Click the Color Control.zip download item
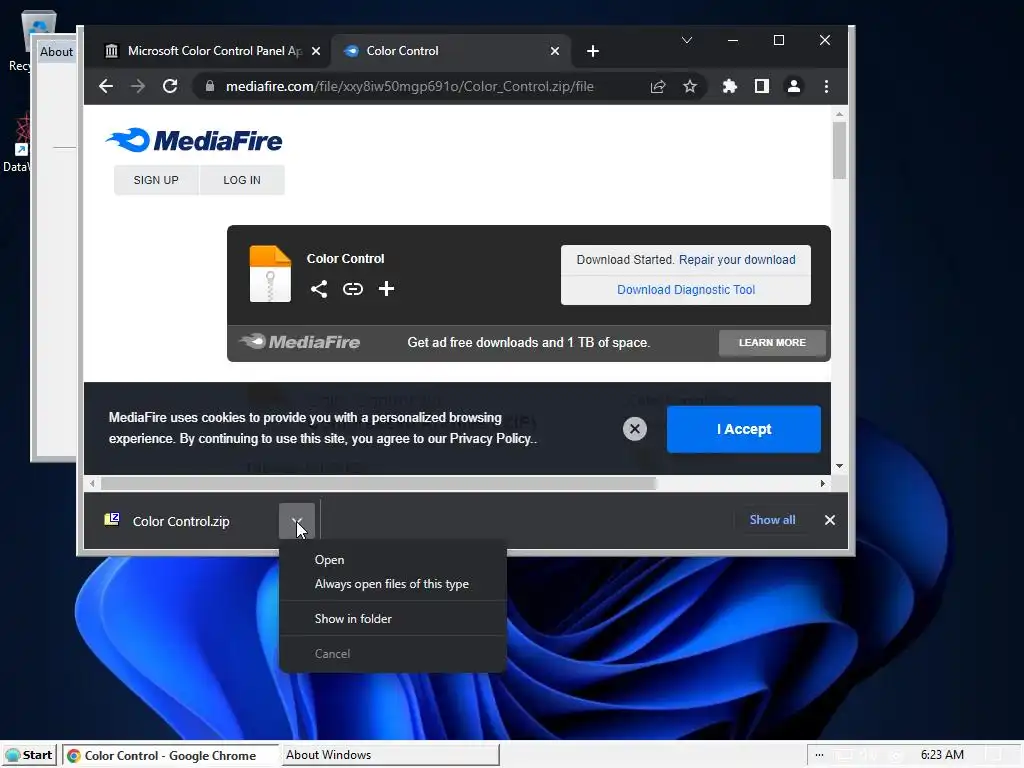The width and height of the screenshot is (1024, 768). 181,521
